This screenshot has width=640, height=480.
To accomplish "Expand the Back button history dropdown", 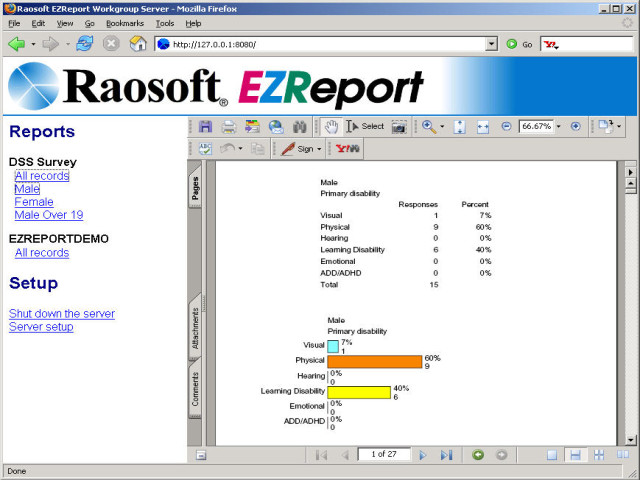I will tap(33, 44).
